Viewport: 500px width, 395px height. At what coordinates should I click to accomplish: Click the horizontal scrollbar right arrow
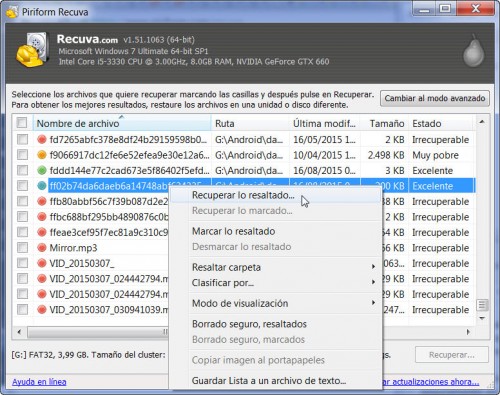tap(468, 332)
